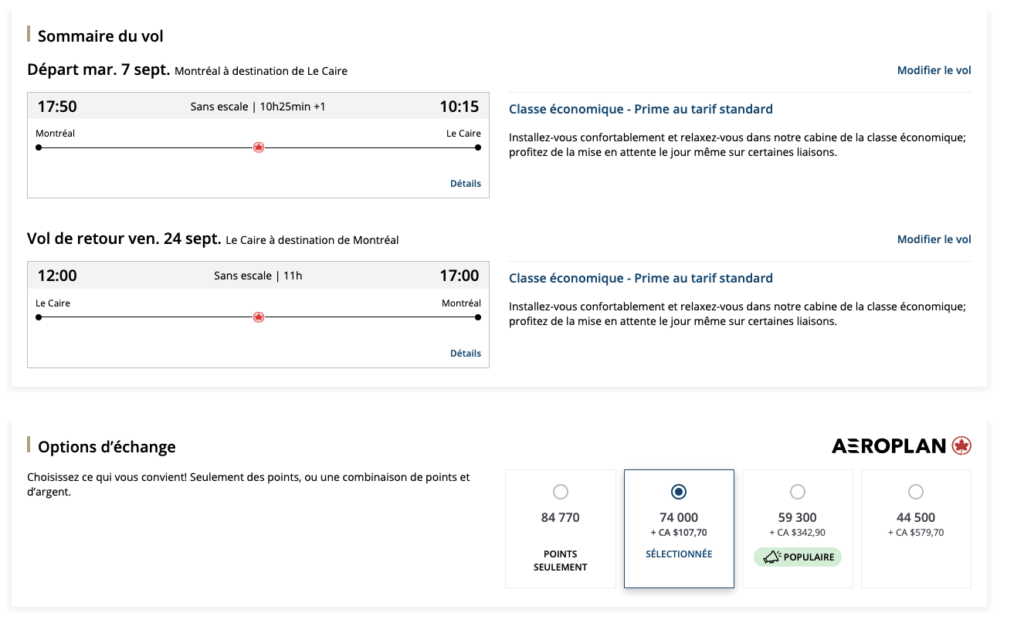Click the red maple leaf on return flight line
Image resolution: width=1024 pixels, height=623 pixels.
point(259,316)
